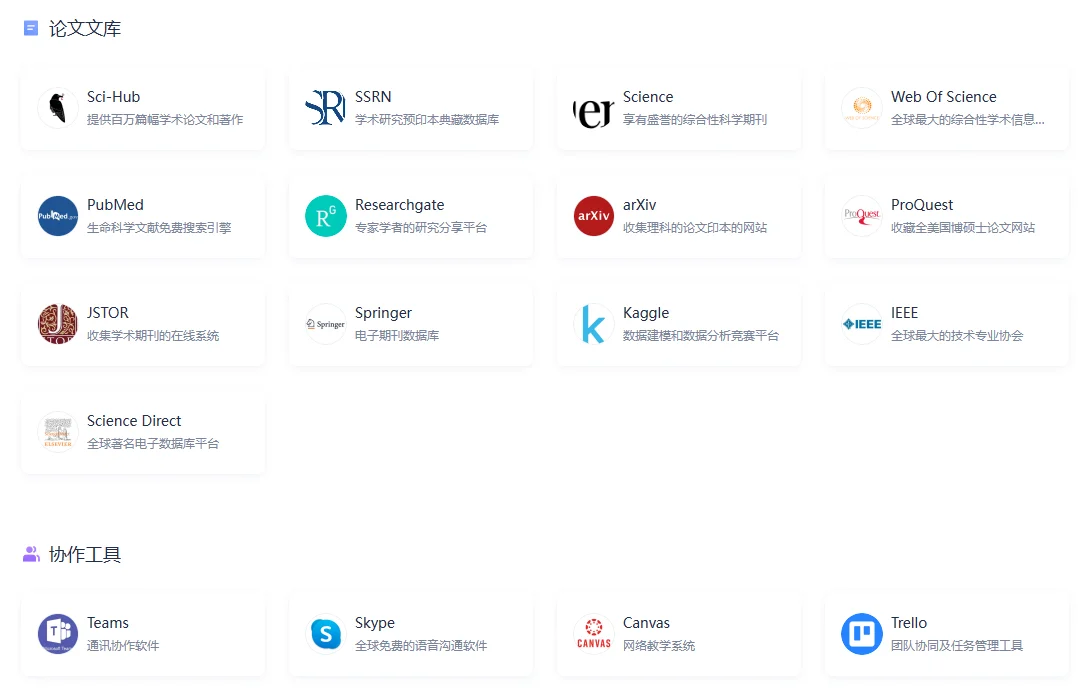Screen dimensions: 1078x688
Task: Open the IEEE link title
Action: click(x=905, y=313)
